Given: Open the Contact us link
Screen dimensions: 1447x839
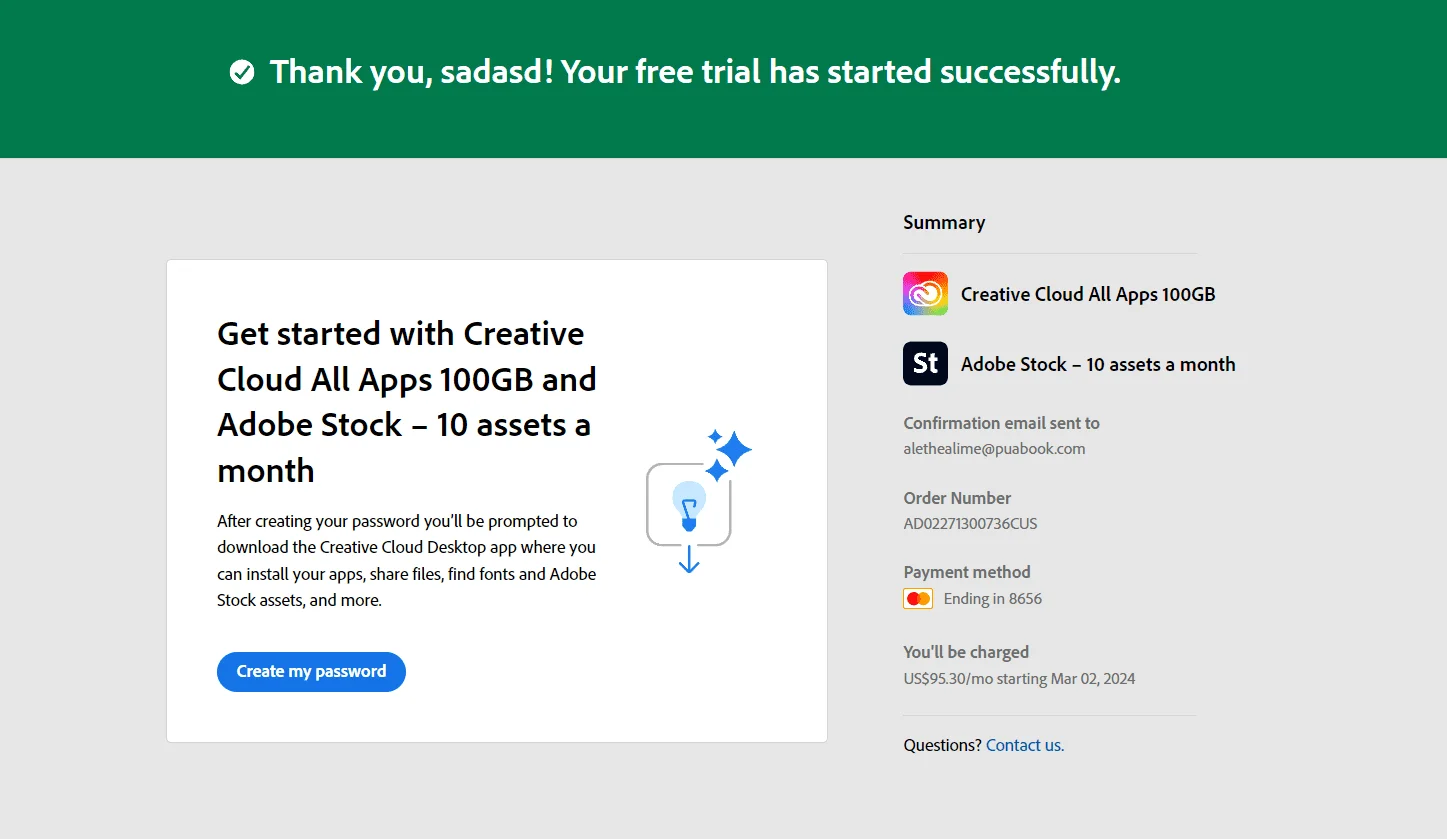Looking at the screenshot, I should [x=1025, y=745].
